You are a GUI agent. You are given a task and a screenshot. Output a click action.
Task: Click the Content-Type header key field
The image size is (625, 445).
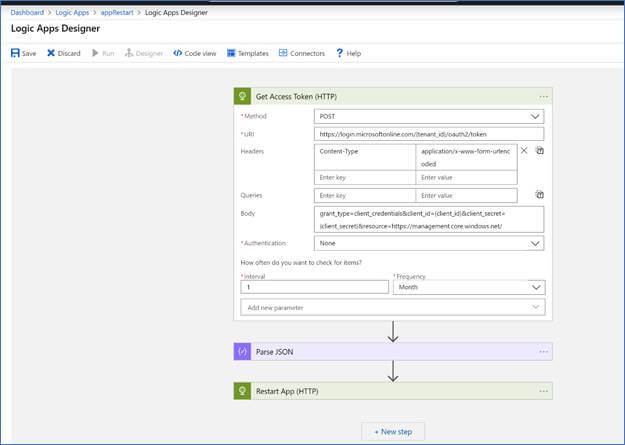pos(365,157)
